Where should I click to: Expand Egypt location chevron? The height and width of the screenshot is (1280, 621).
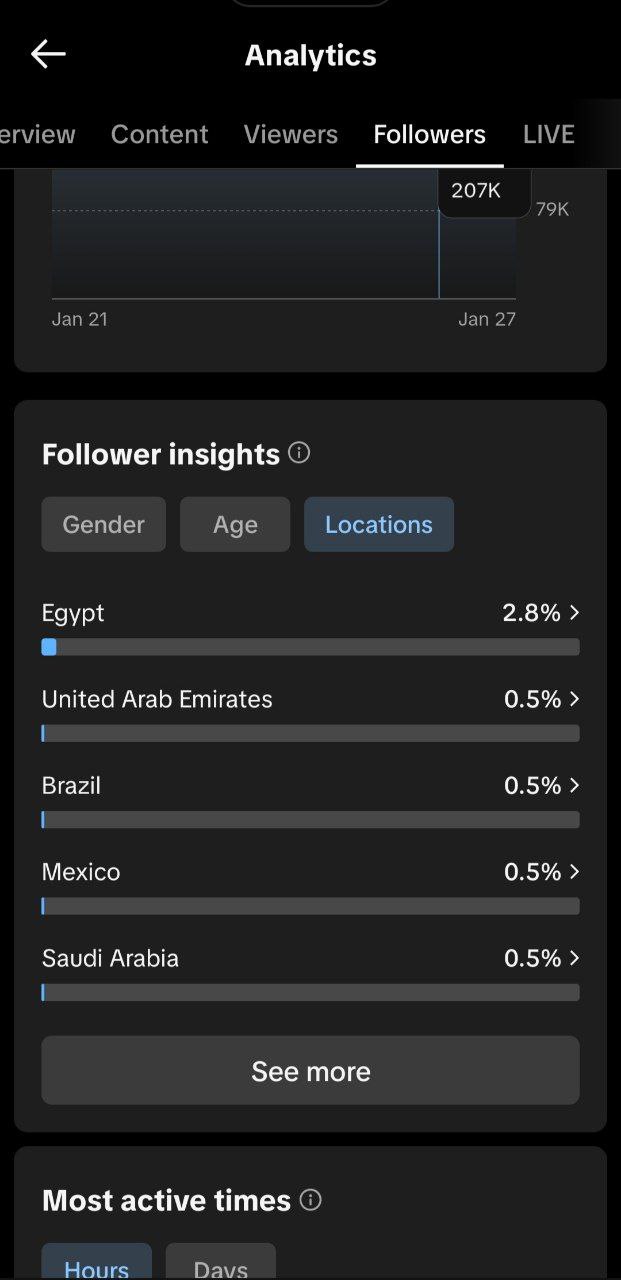574,612
